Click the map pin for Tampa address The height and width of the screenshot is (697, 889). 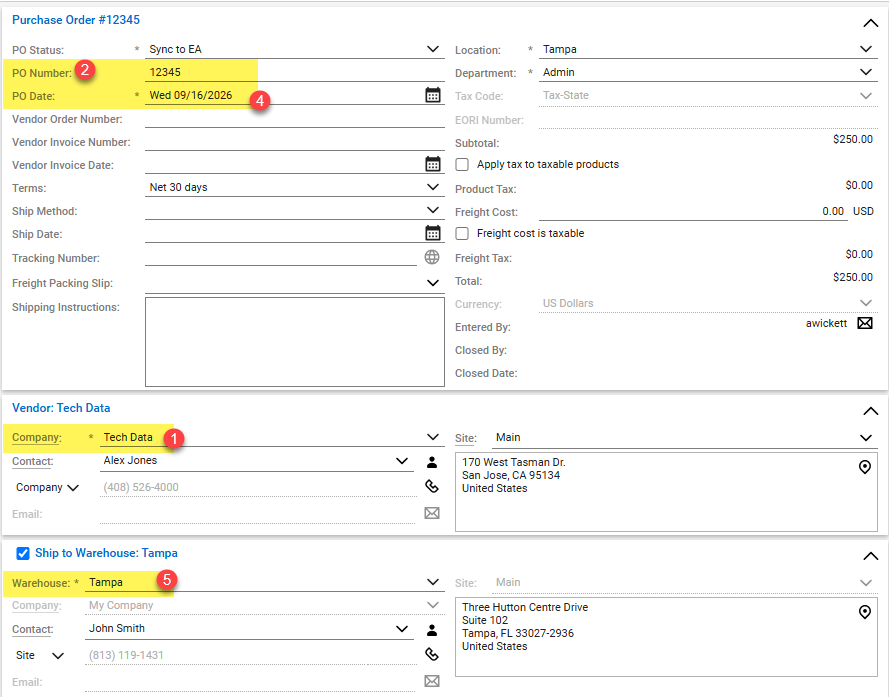coord(865,612)
